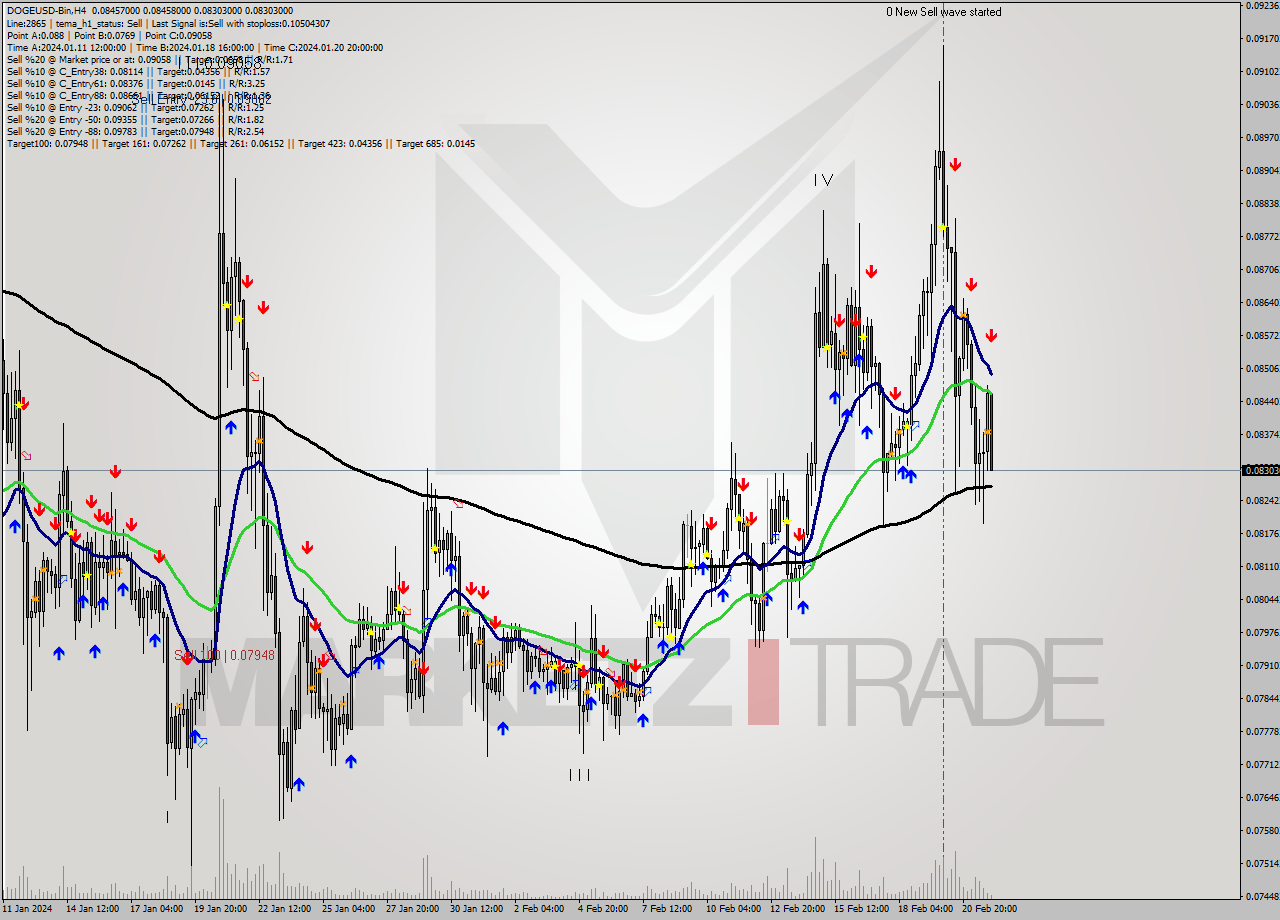Click the '20 Feb 20:00' date label
Image resolution: width=1280 pixels, height=920 pixels.
coord(988,909)
